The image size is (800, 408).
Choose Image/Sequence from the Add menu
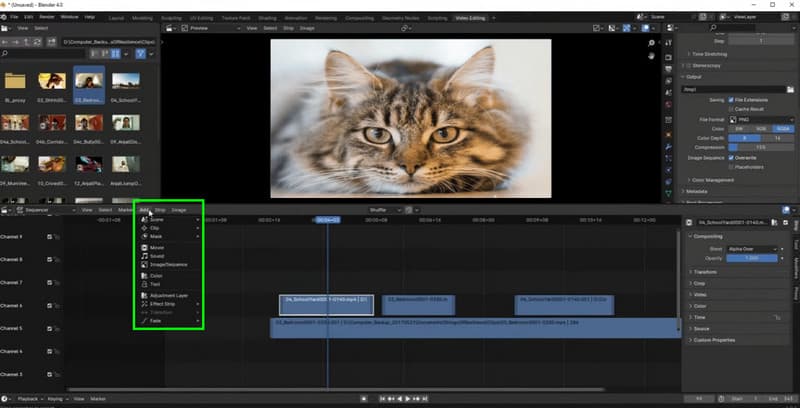tap(169, 265)
